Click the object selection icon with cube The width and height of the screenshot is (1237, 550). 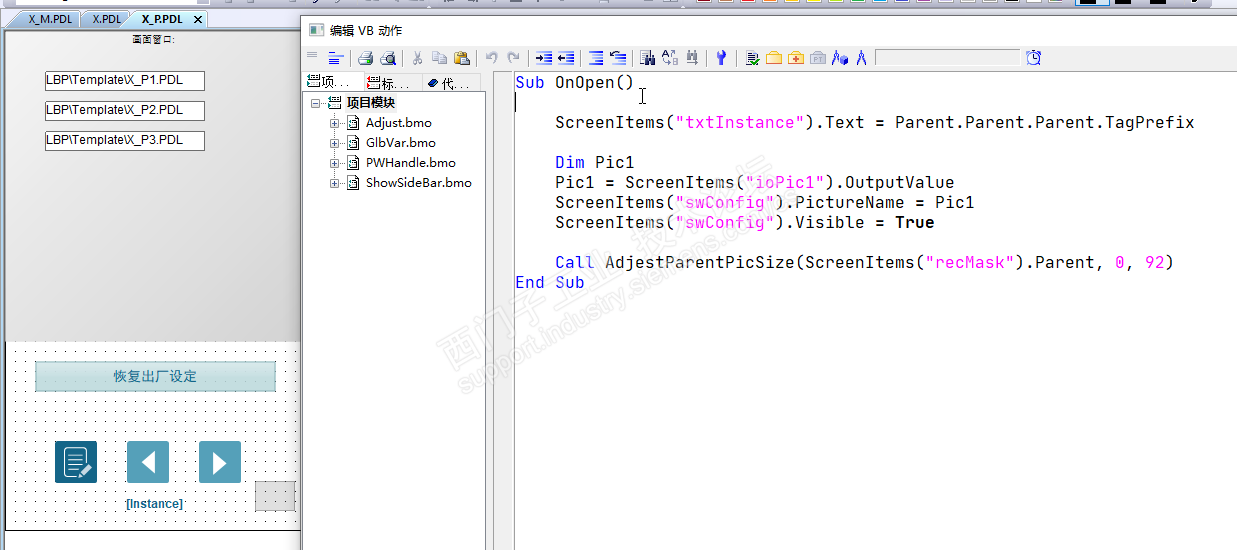click(840, 58)
